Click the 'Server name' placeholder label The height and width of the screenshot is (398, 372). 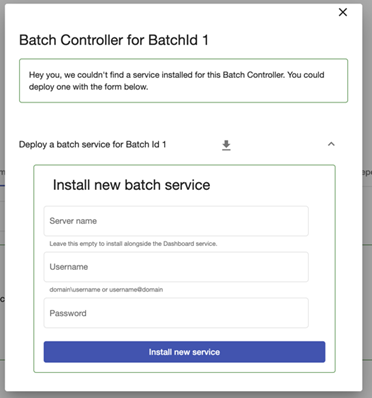tap(73, 221)
